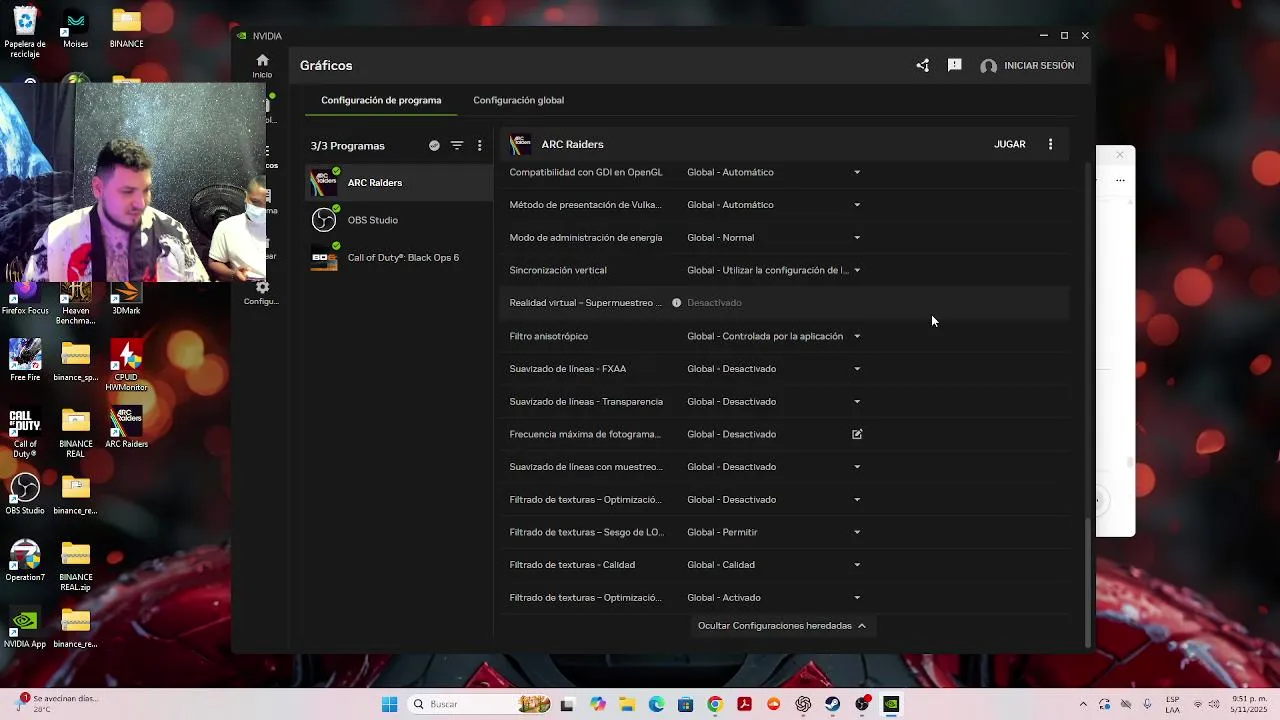Click the microphone icon in system tray
This screenshot has width=1280, height=720.
click(1147, 704)
